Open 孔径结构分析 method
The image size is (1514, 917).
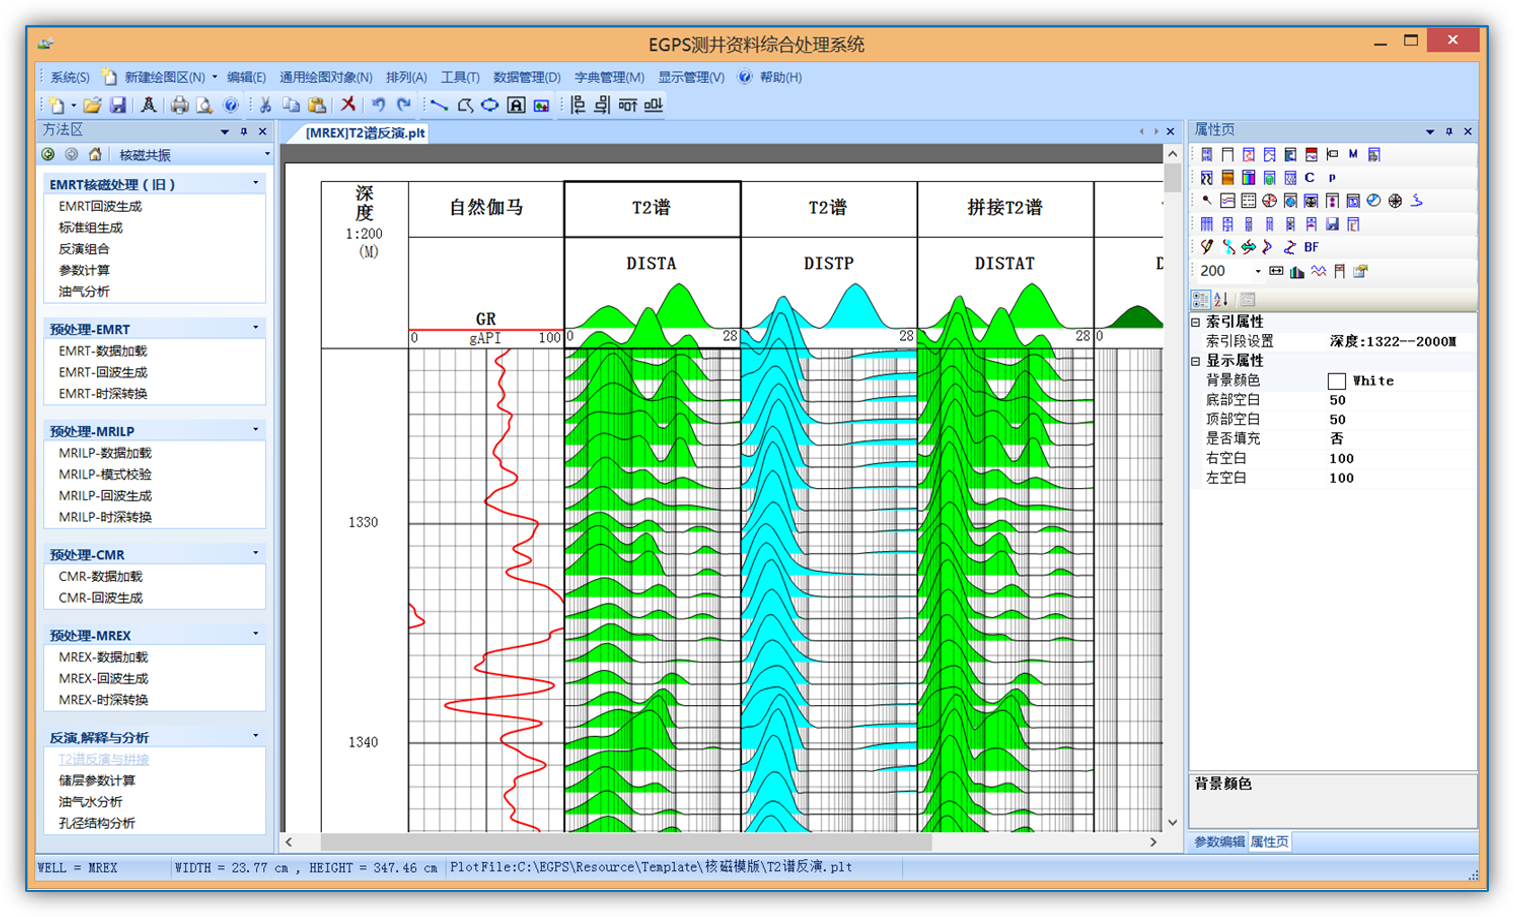(x=96, y=823)
